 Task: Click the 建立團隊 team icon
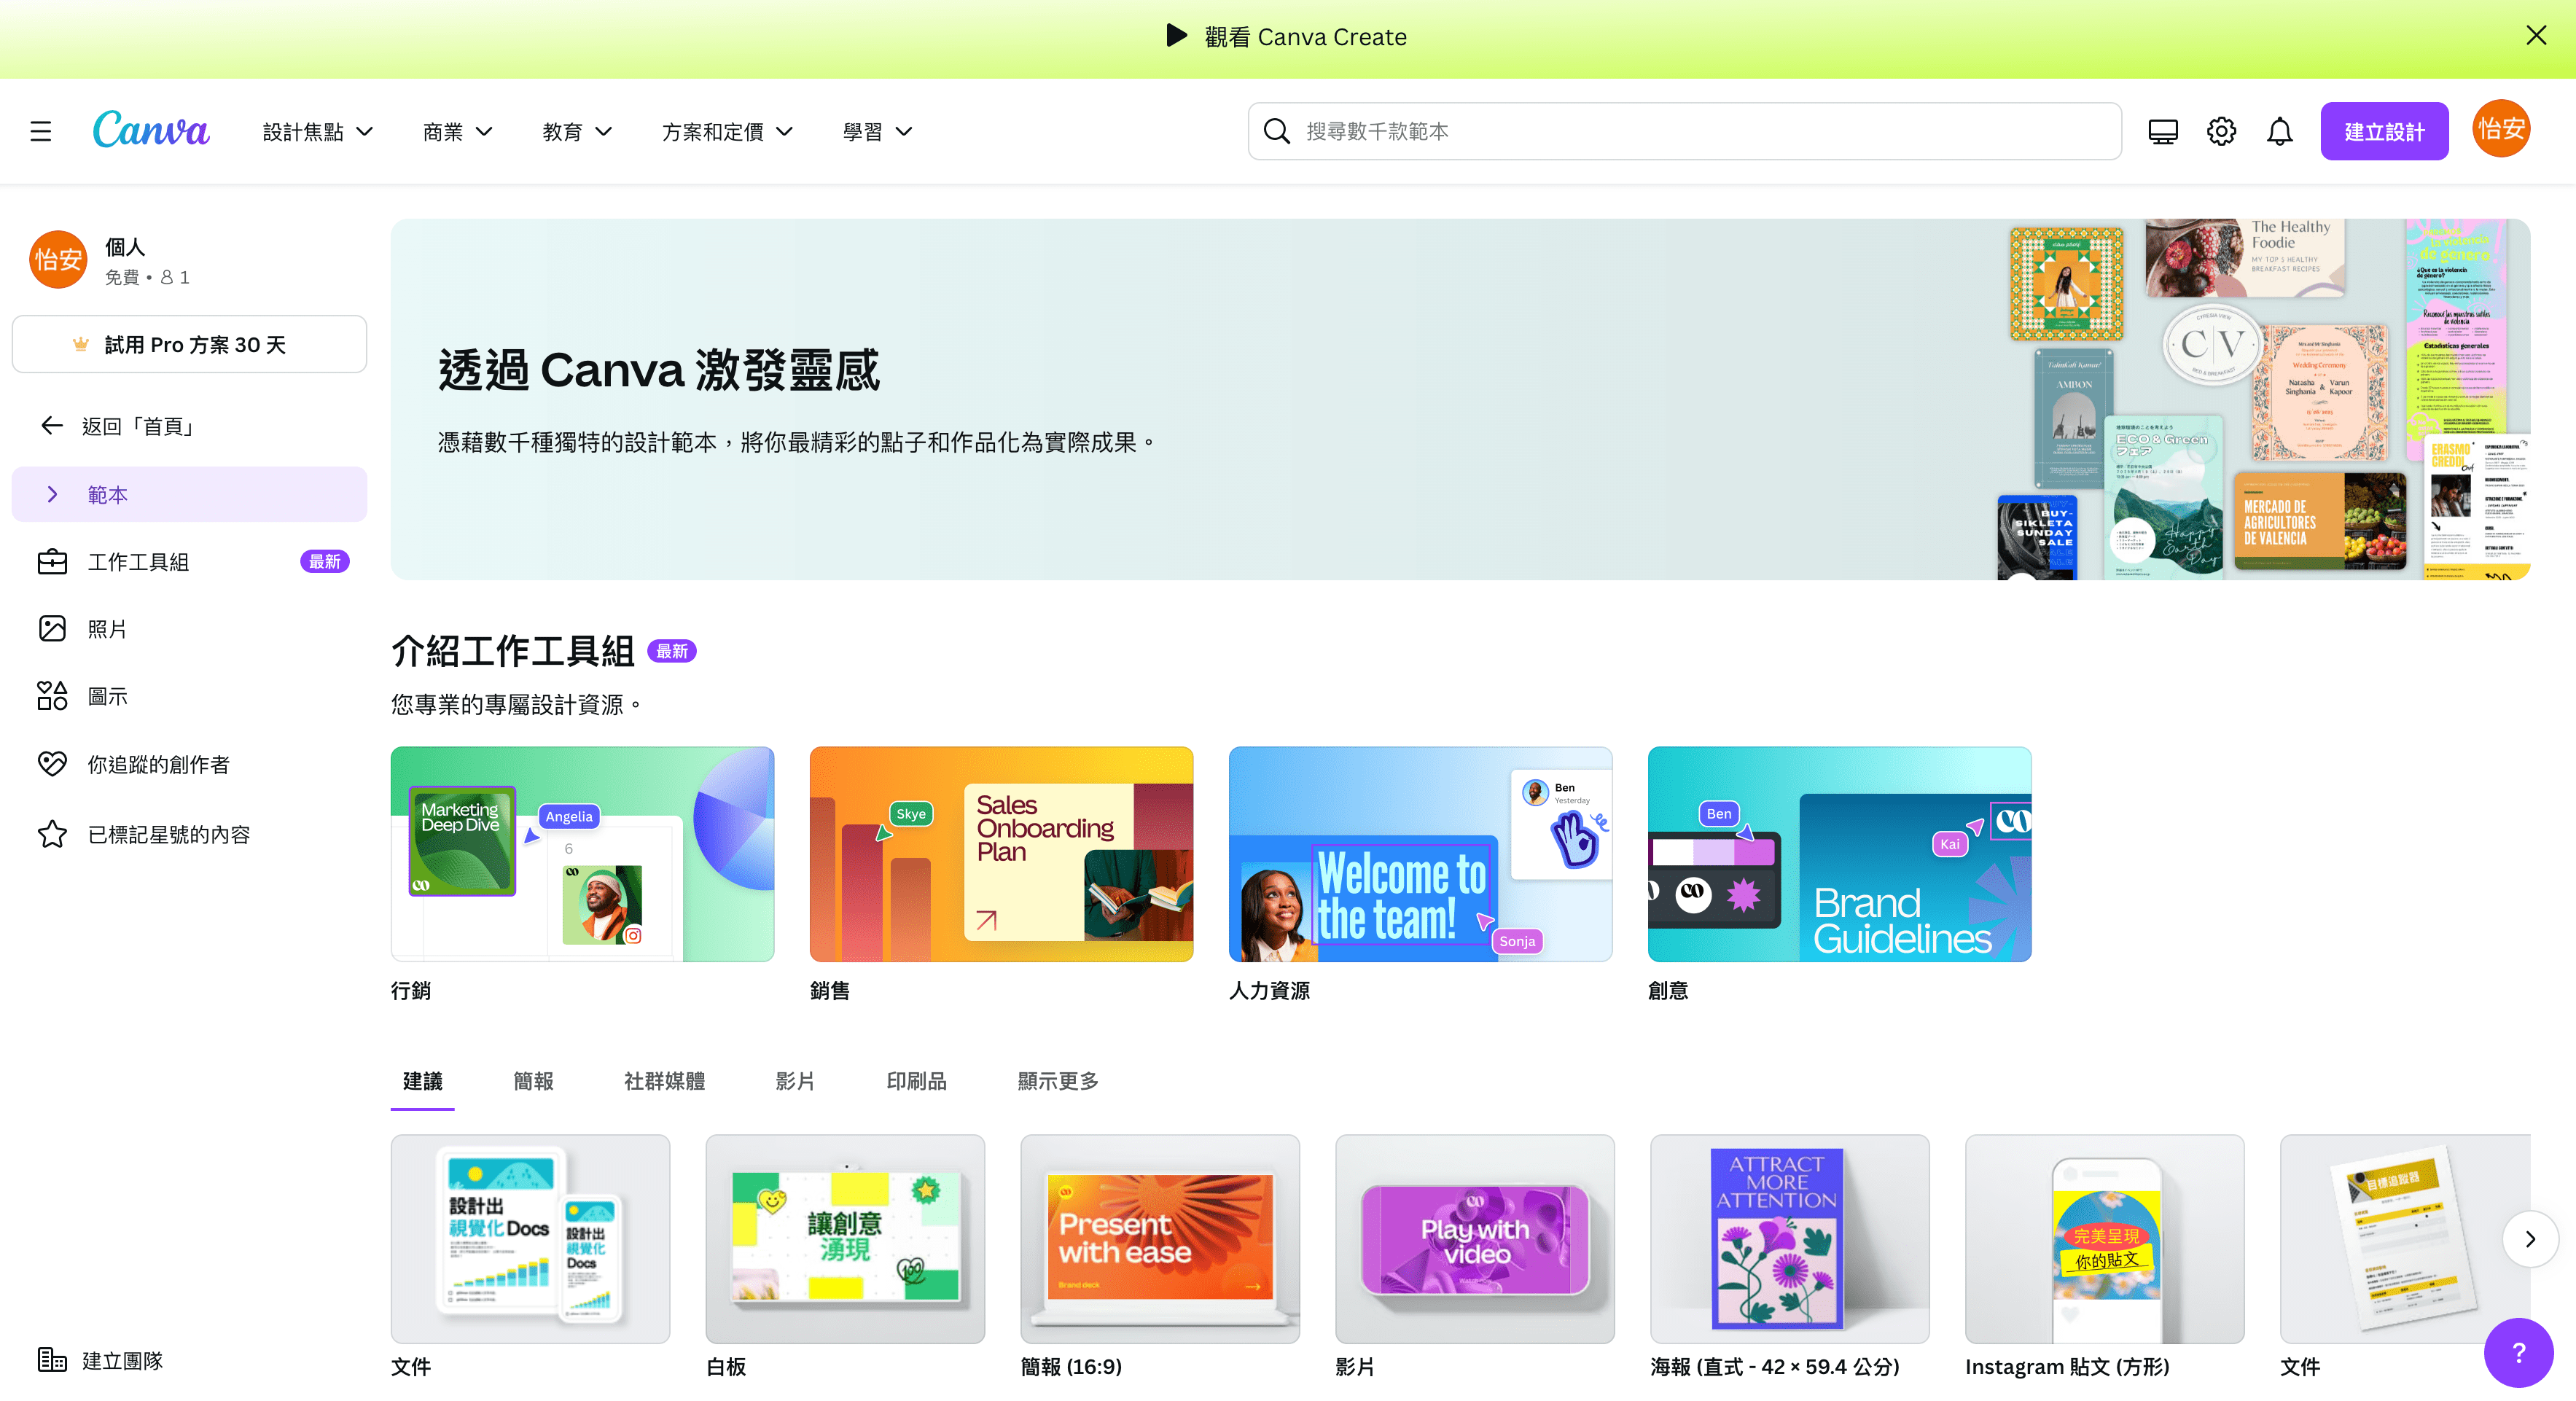click(x=52, y=1360)
